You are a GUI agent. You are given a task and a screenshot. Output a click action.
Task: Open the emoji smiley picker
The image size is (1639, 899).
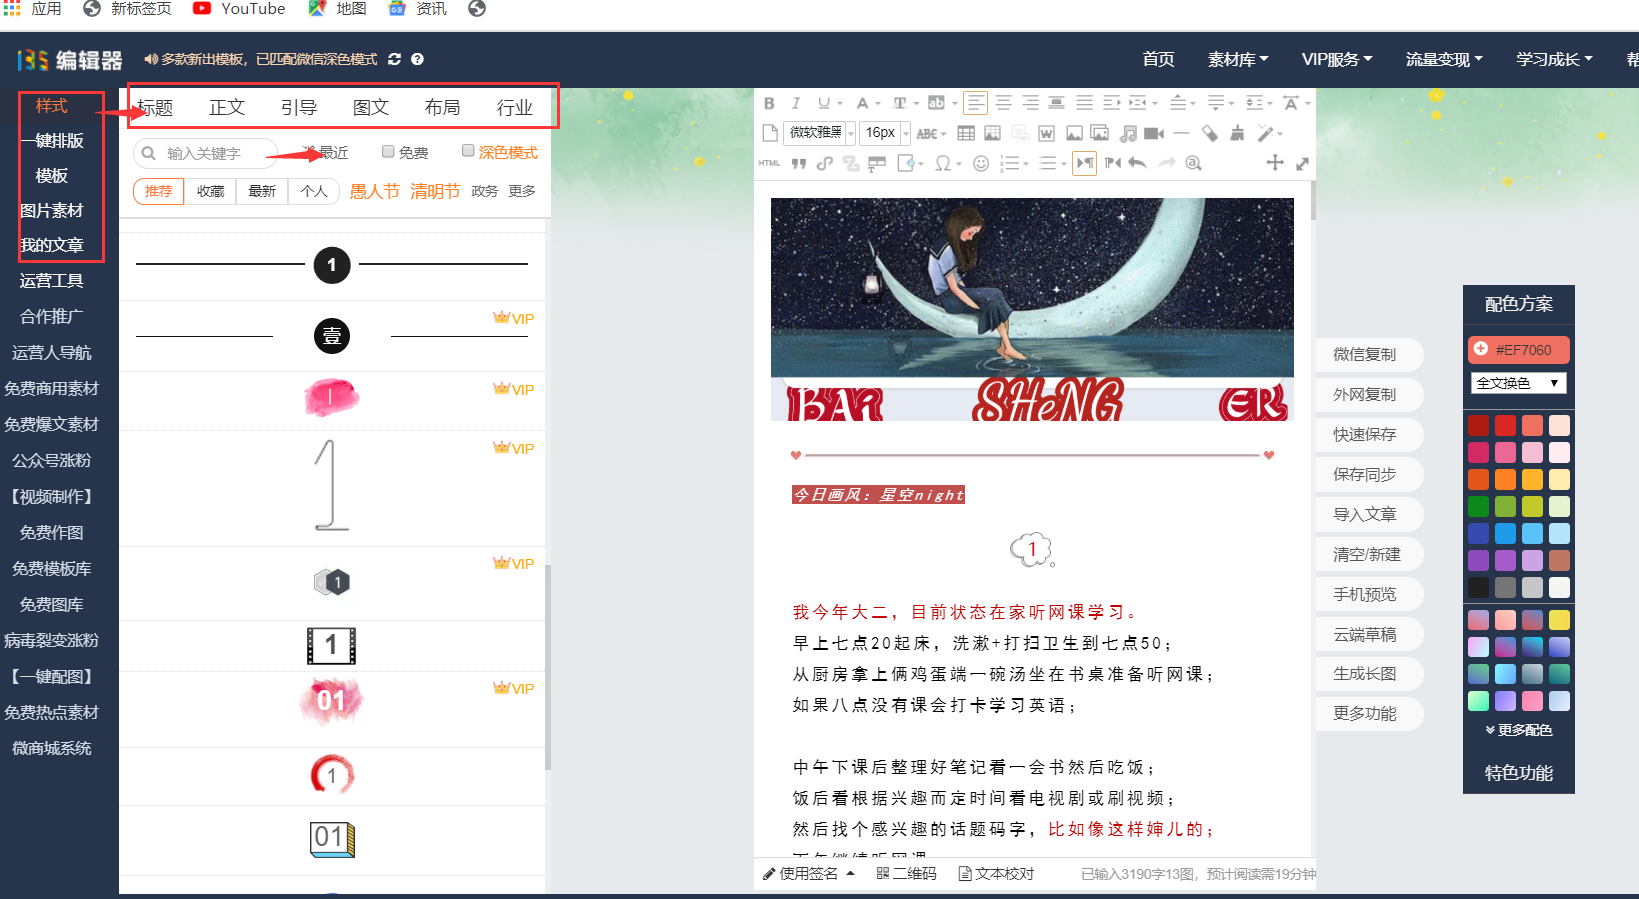pyautogui.click(x=981, y=163)
